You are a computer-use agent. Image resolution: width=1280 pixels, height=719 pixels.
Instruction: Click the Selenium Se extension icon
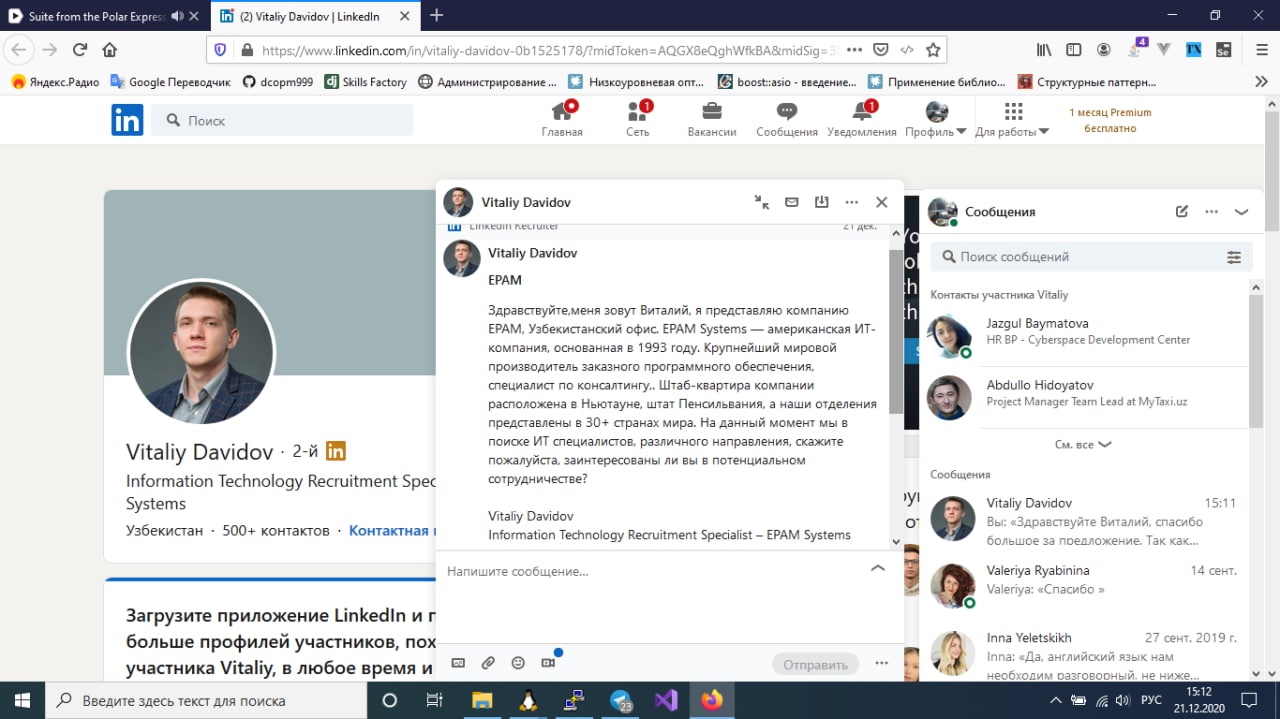pos(1223,49)
